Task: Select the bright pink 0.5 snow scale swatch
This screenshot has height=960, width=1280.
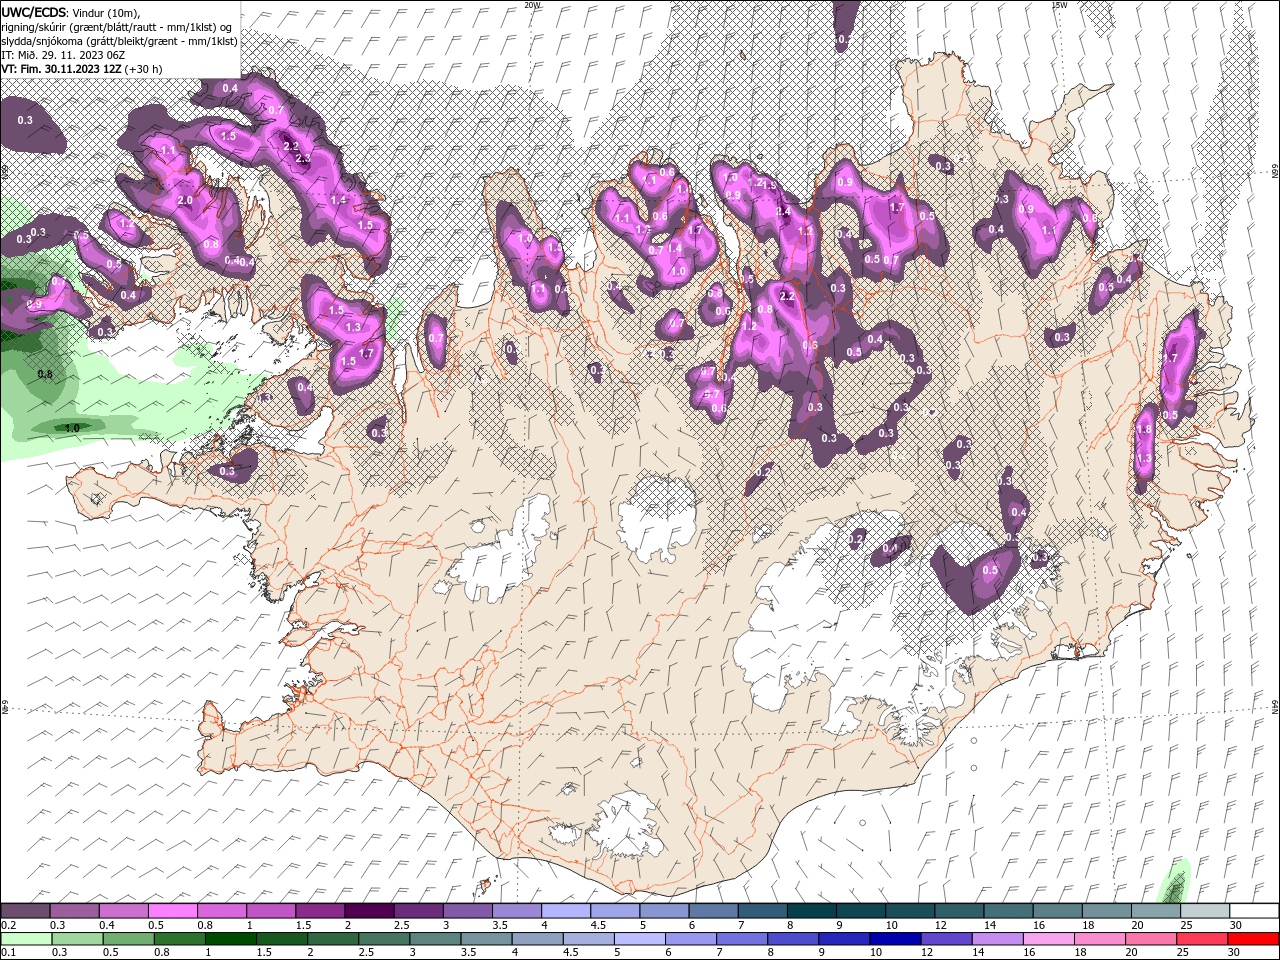Action: click(173, 911)
